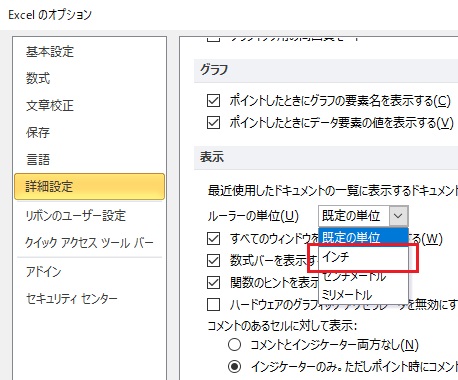
Task: Select the 詳細設定 category
Action: point(89,186)
